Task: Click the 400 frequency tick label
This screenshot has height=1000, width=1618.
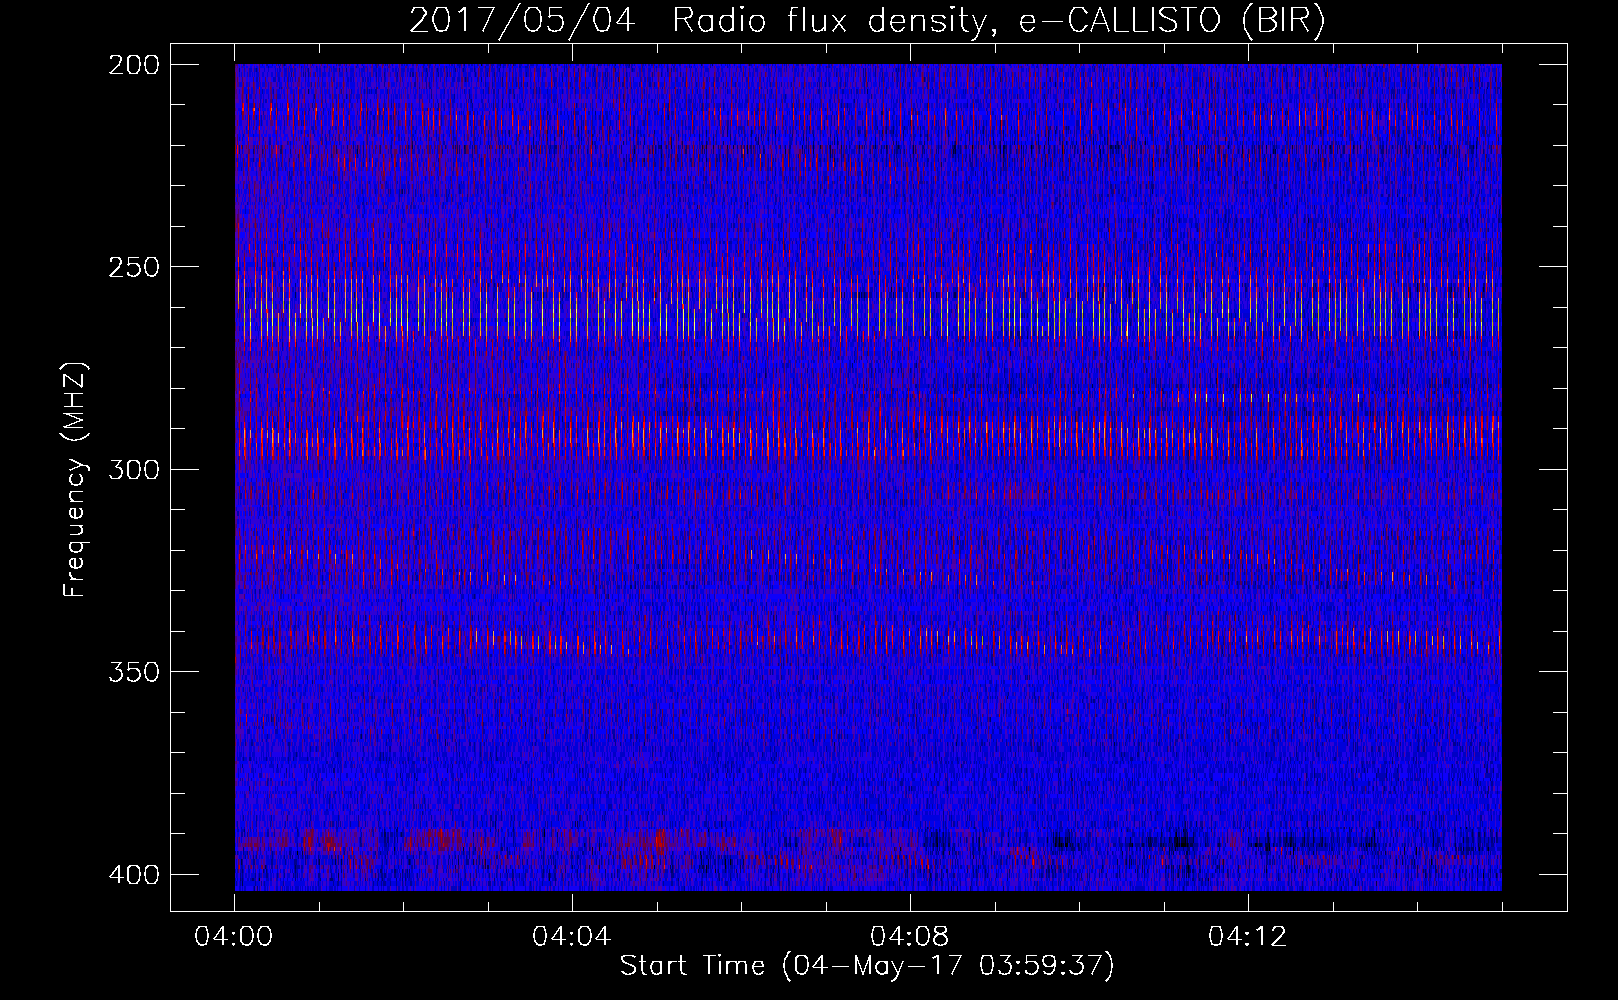Action: click(x=133, y=874)
